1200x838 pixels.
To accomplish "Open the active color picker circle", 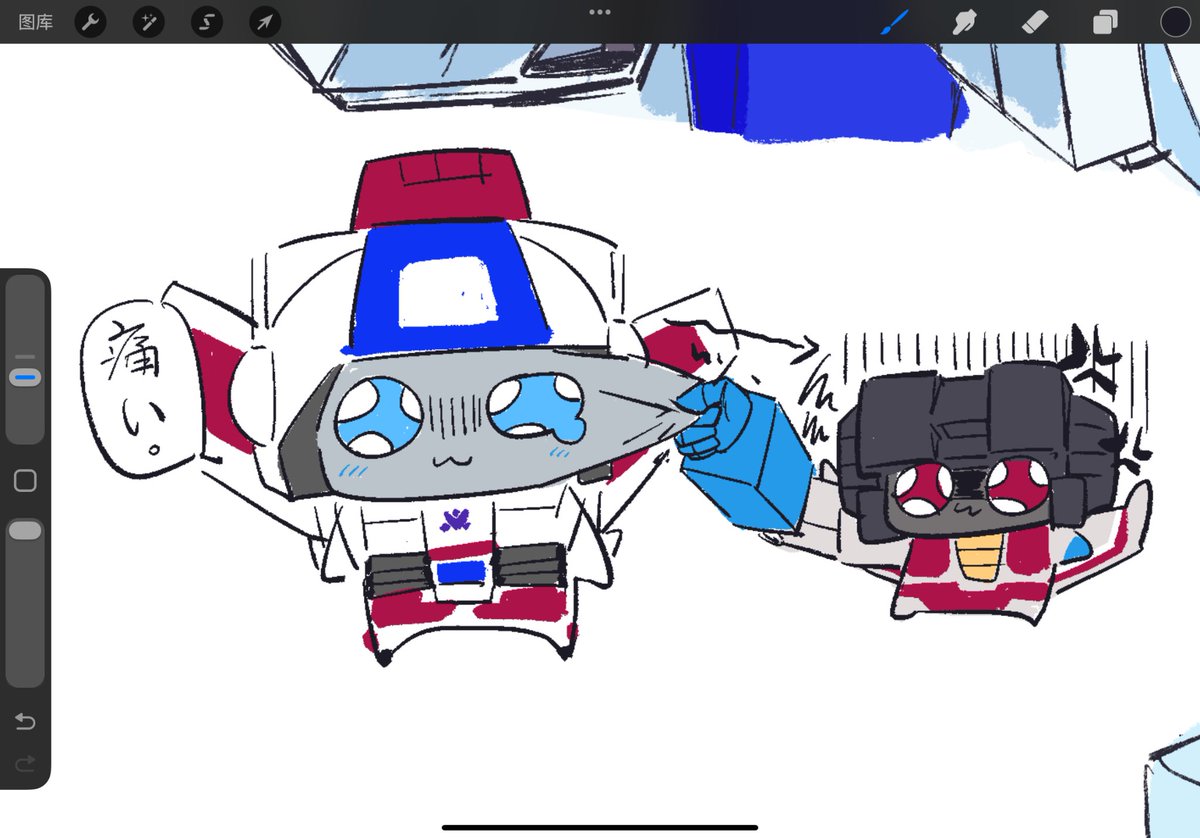I will tap(1175, 22).
